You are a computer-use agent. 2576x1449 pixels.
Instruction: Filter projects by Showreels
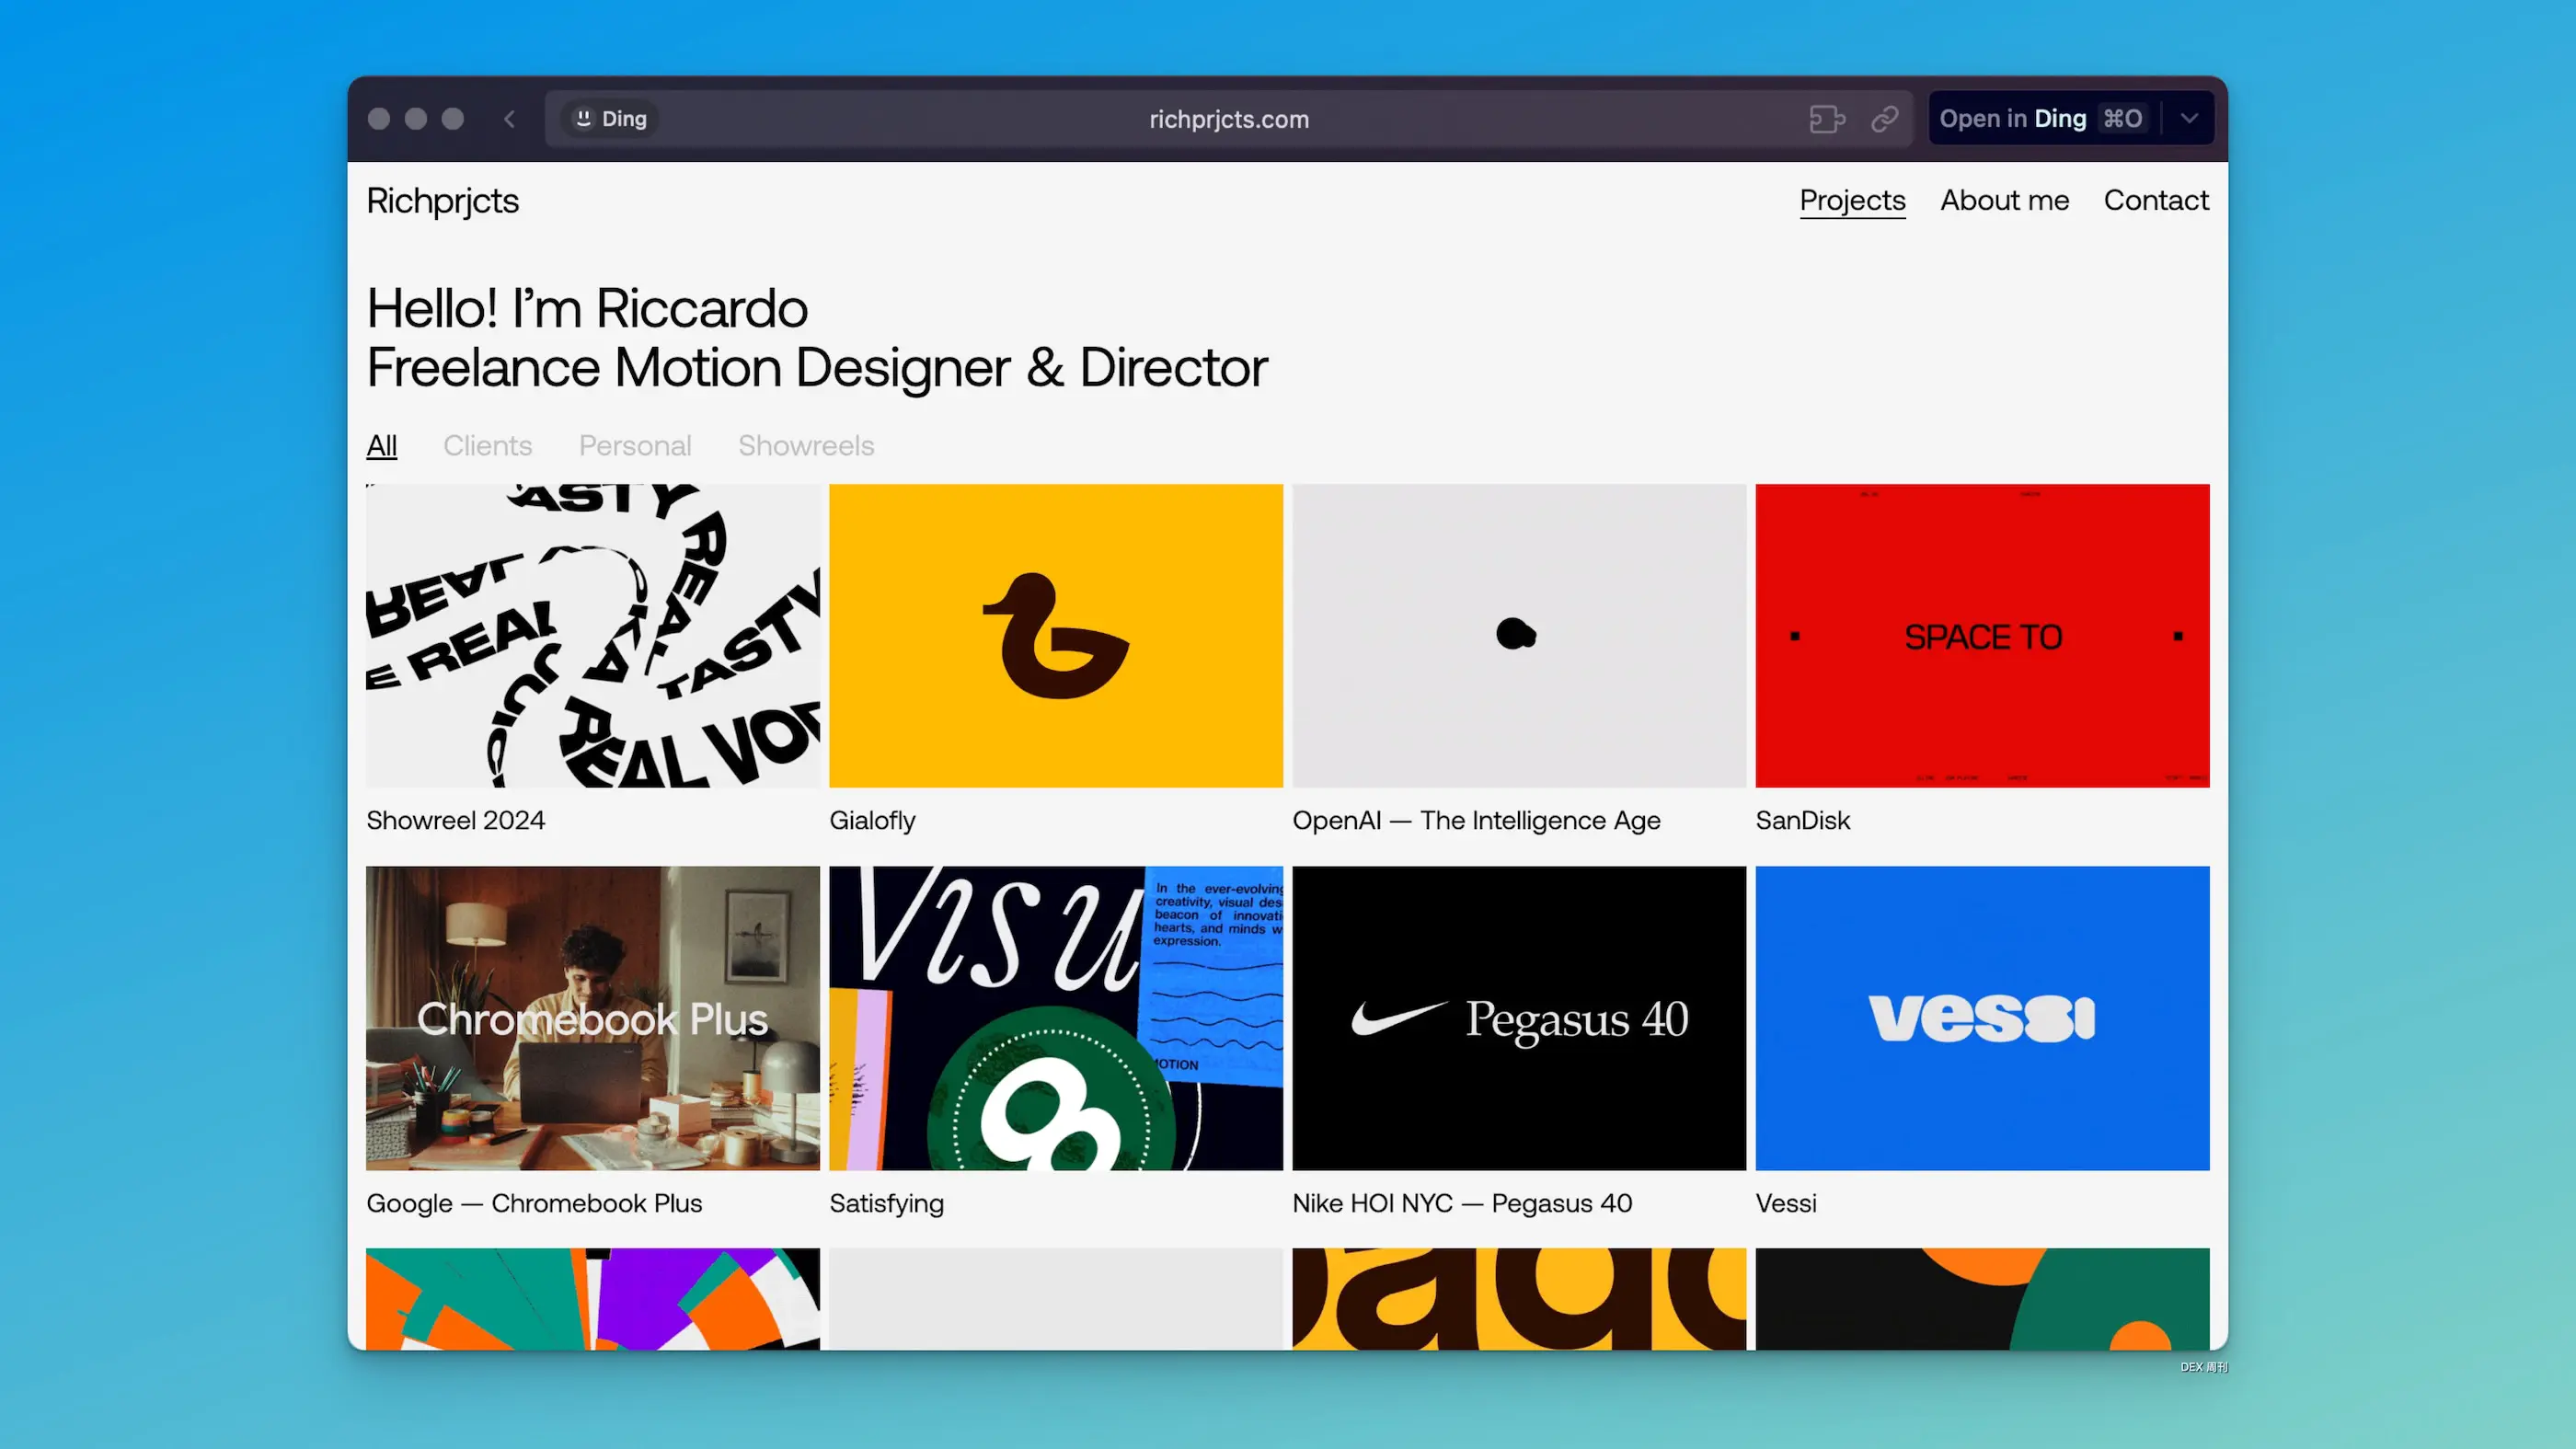coord(806,446)
